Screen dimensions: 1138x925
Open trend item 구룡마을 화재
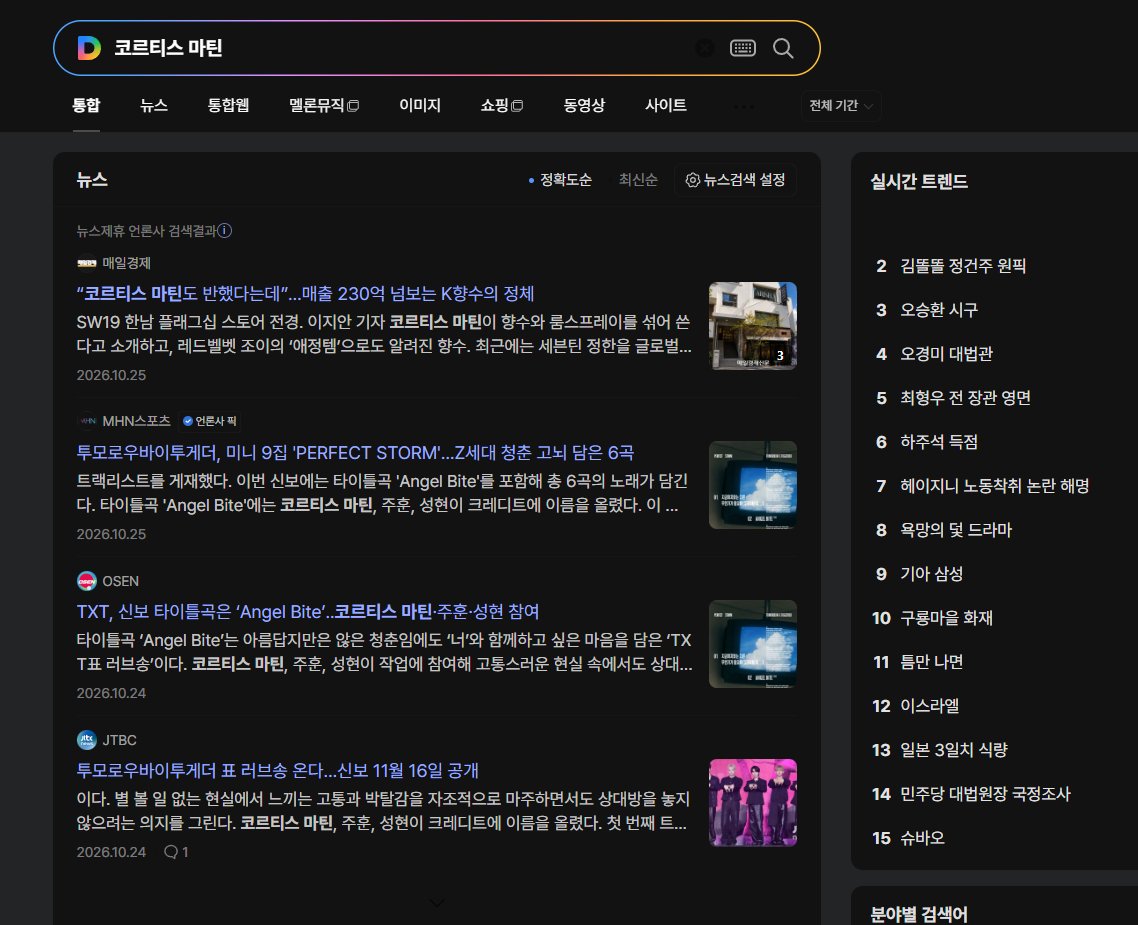click(x=946, y=618)
